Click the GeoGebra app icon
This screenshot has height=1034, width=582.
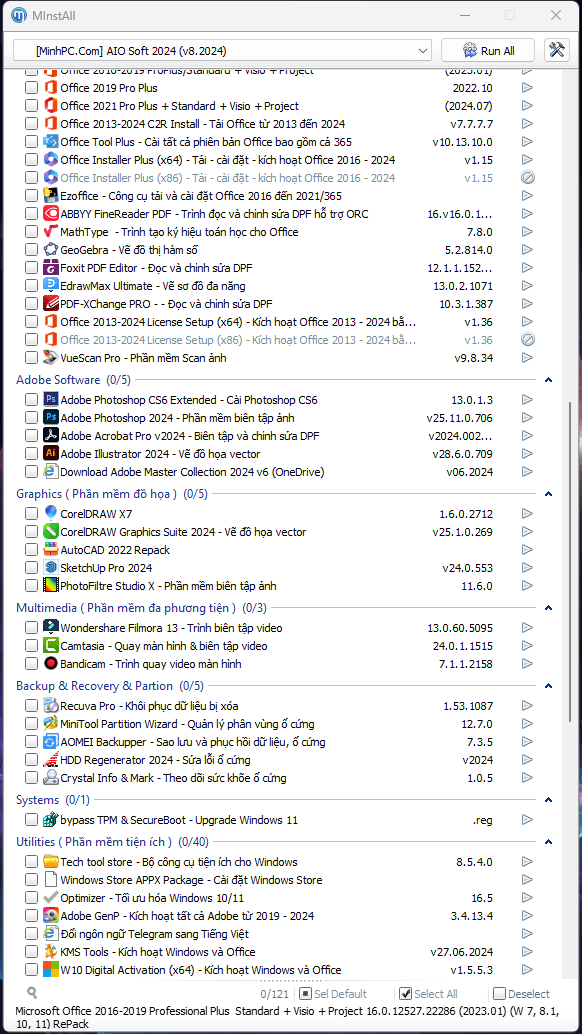[x=50, y=249]
